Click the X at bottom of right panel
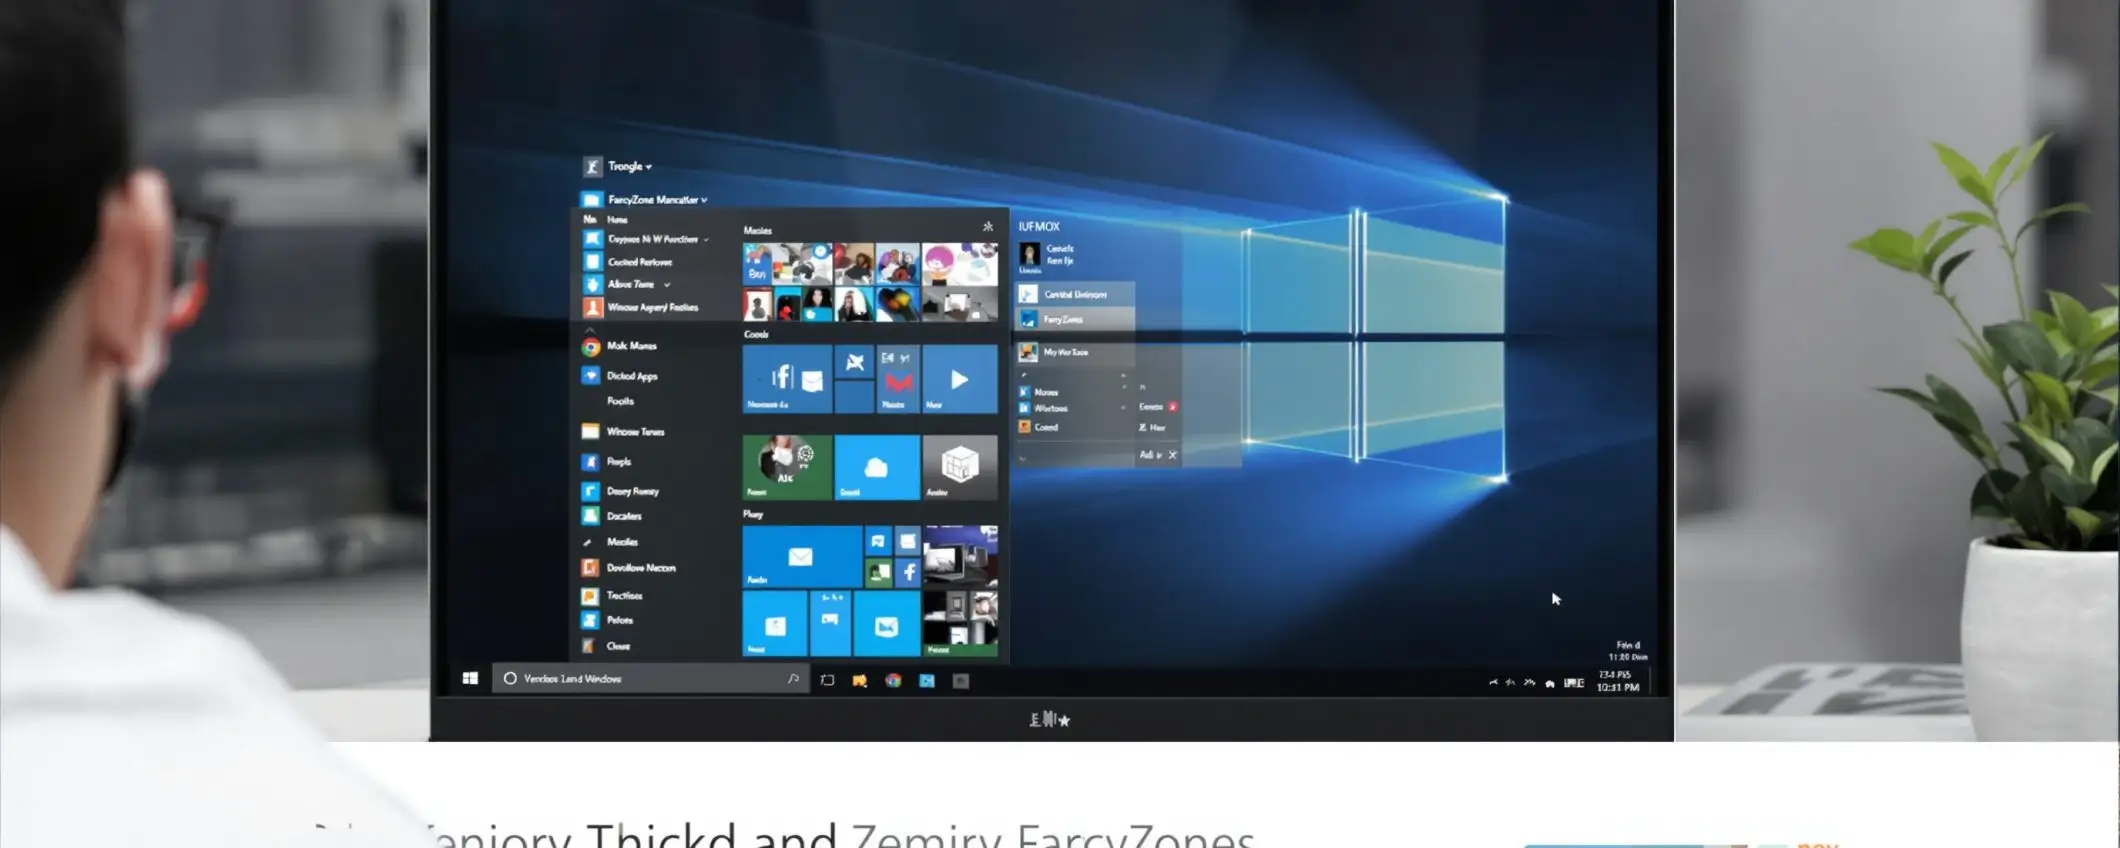 [1173, 455]
